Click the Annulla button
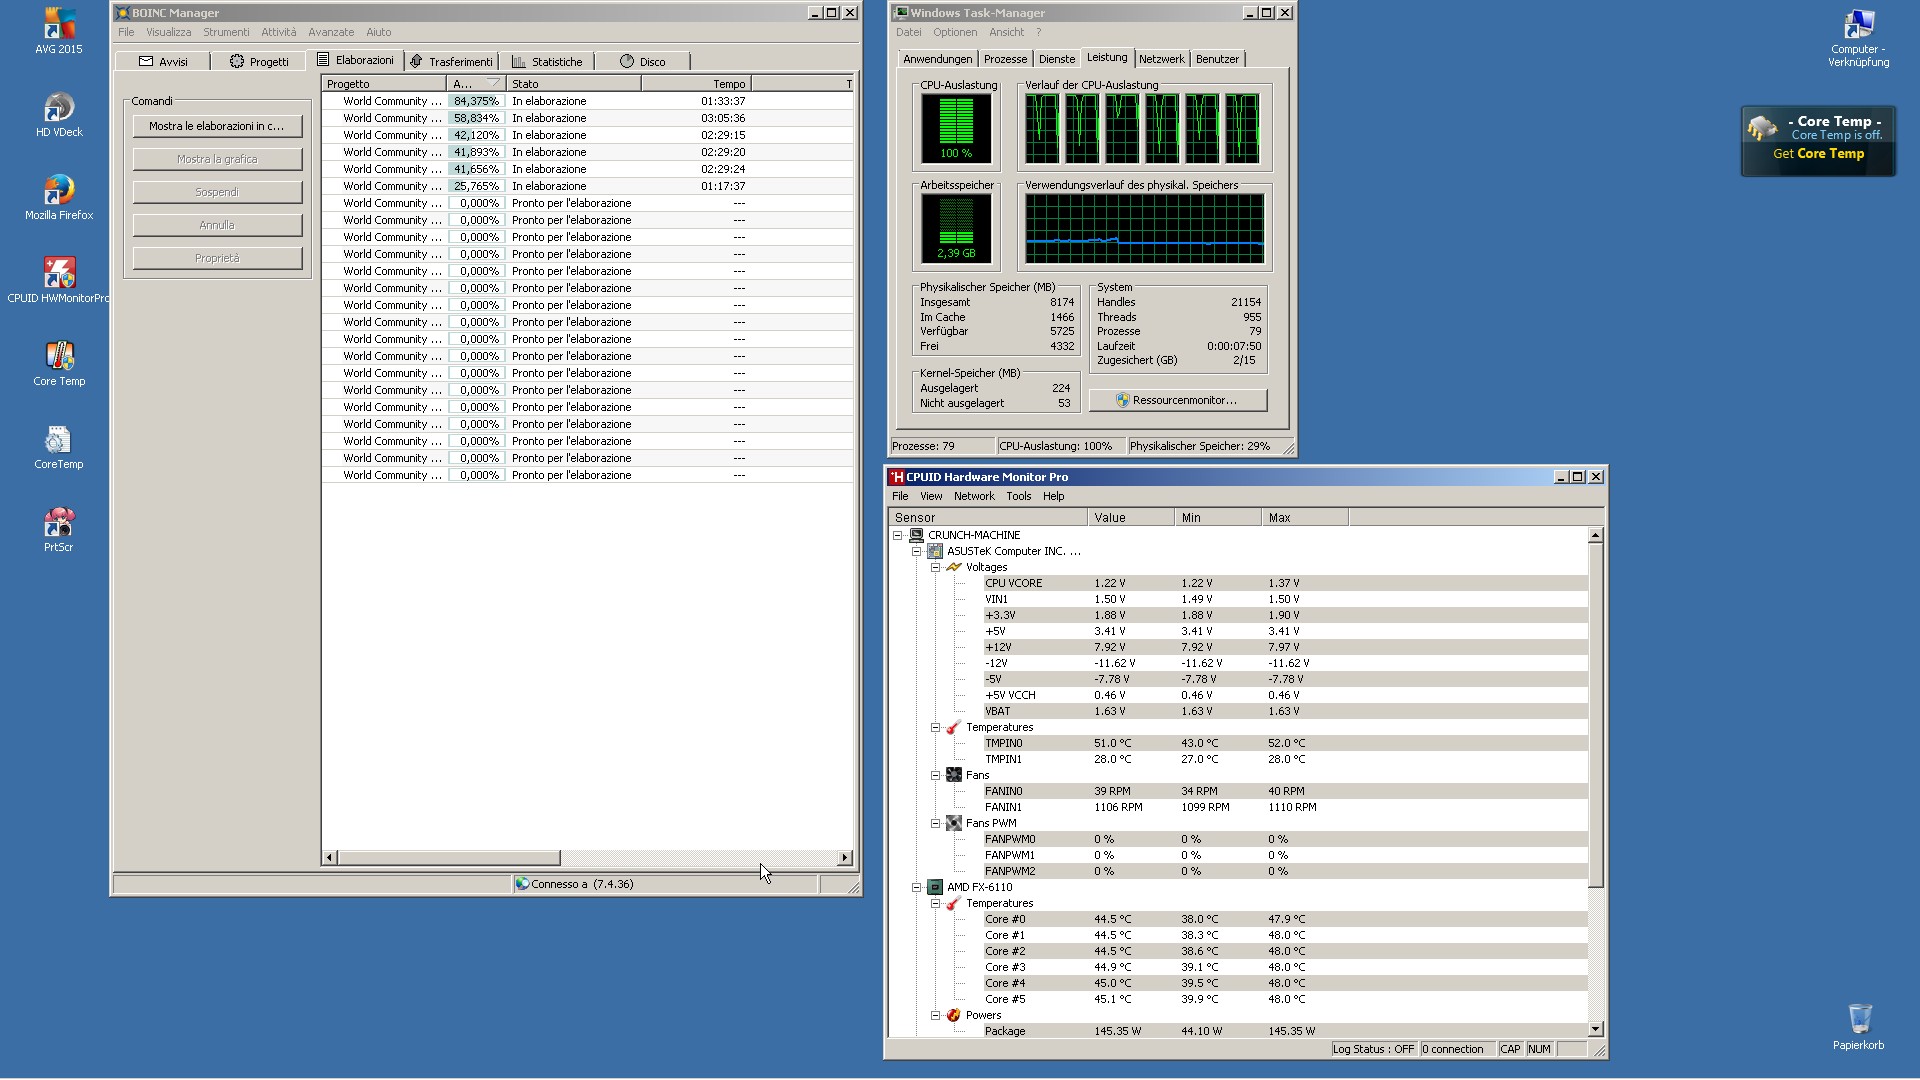Viewport: 1920px width, 1080px height. (217, 225)
